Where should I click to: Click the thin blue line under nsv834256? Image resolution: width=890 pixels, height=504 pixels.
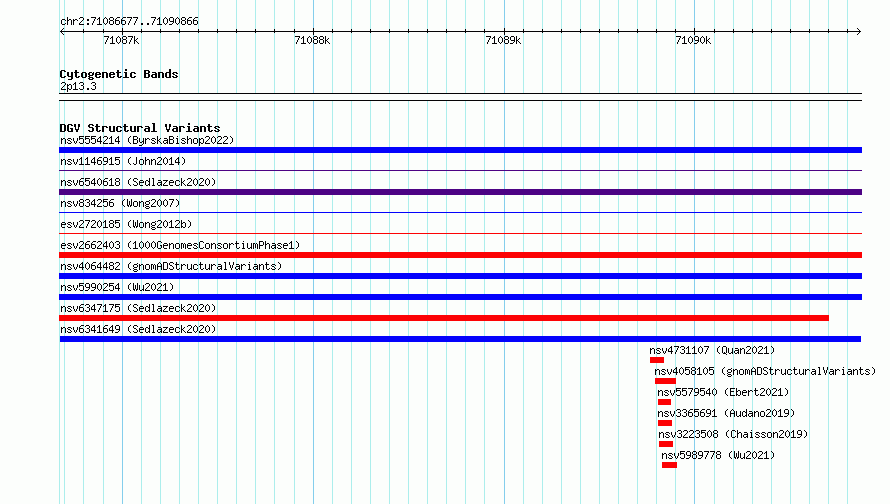(x=460, y=212)
